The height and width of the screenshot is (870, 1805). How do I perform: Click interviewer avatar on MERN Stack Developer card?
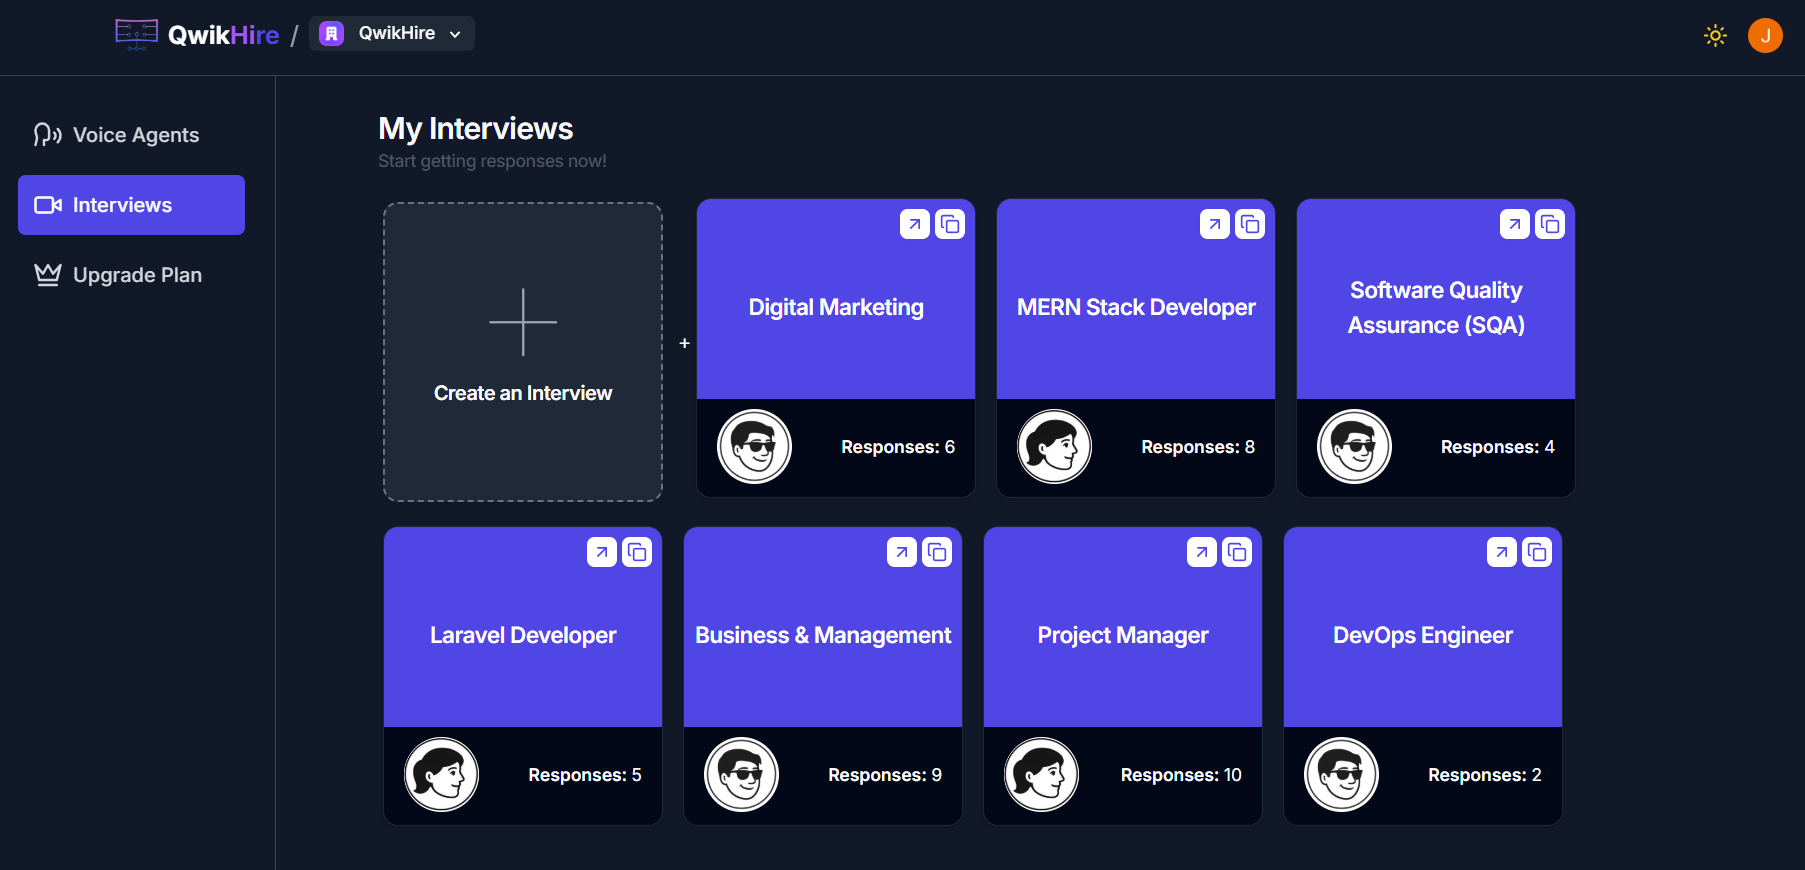click(x=1055, y=447)
